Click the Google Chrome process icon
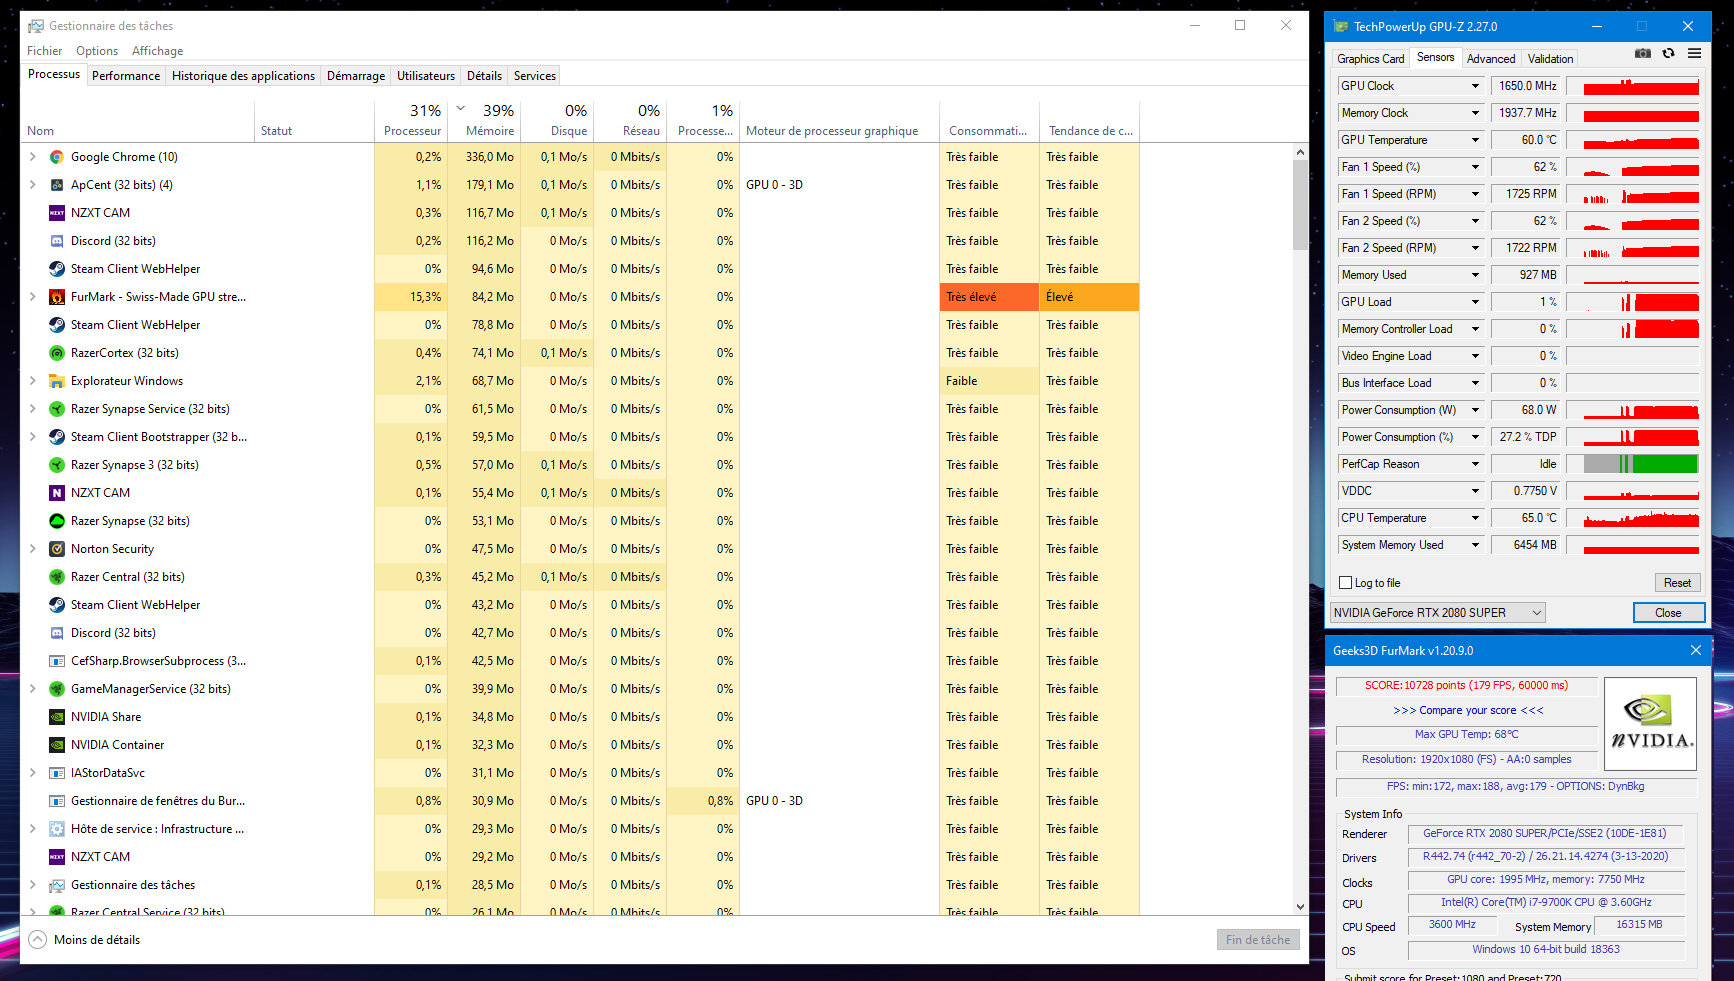The width and height of the screenshot is (1734, 981). coord(57,157)
